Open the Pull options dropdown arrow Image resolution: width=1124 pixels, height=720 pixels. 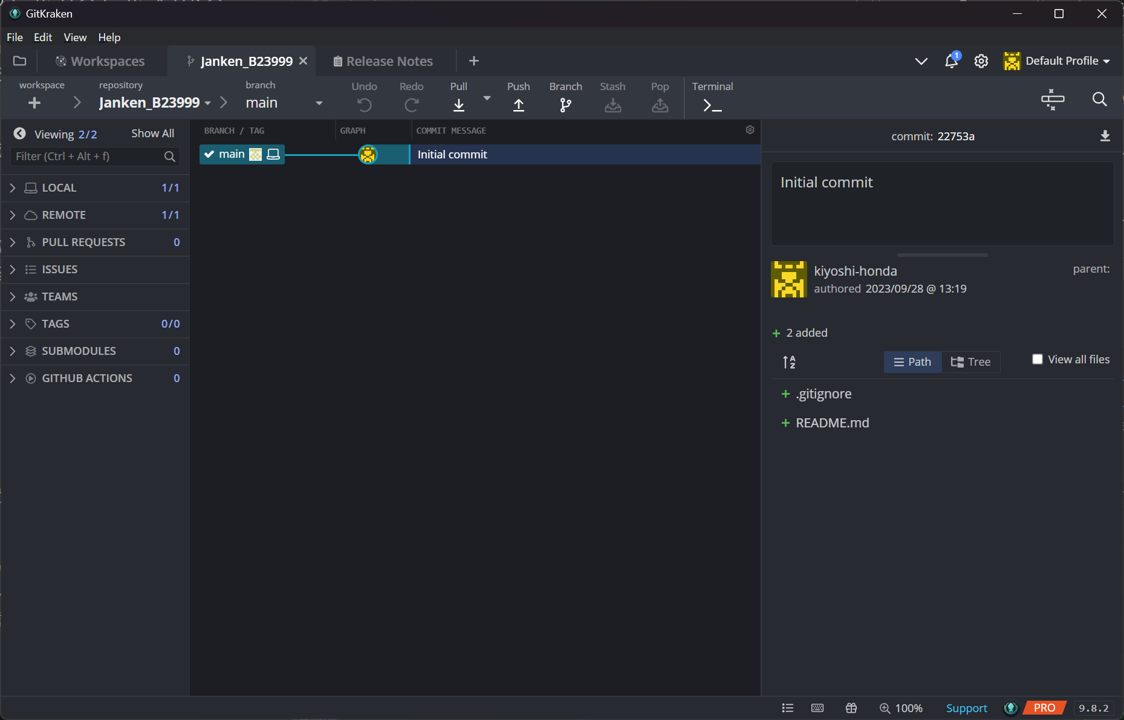[487, 99]
